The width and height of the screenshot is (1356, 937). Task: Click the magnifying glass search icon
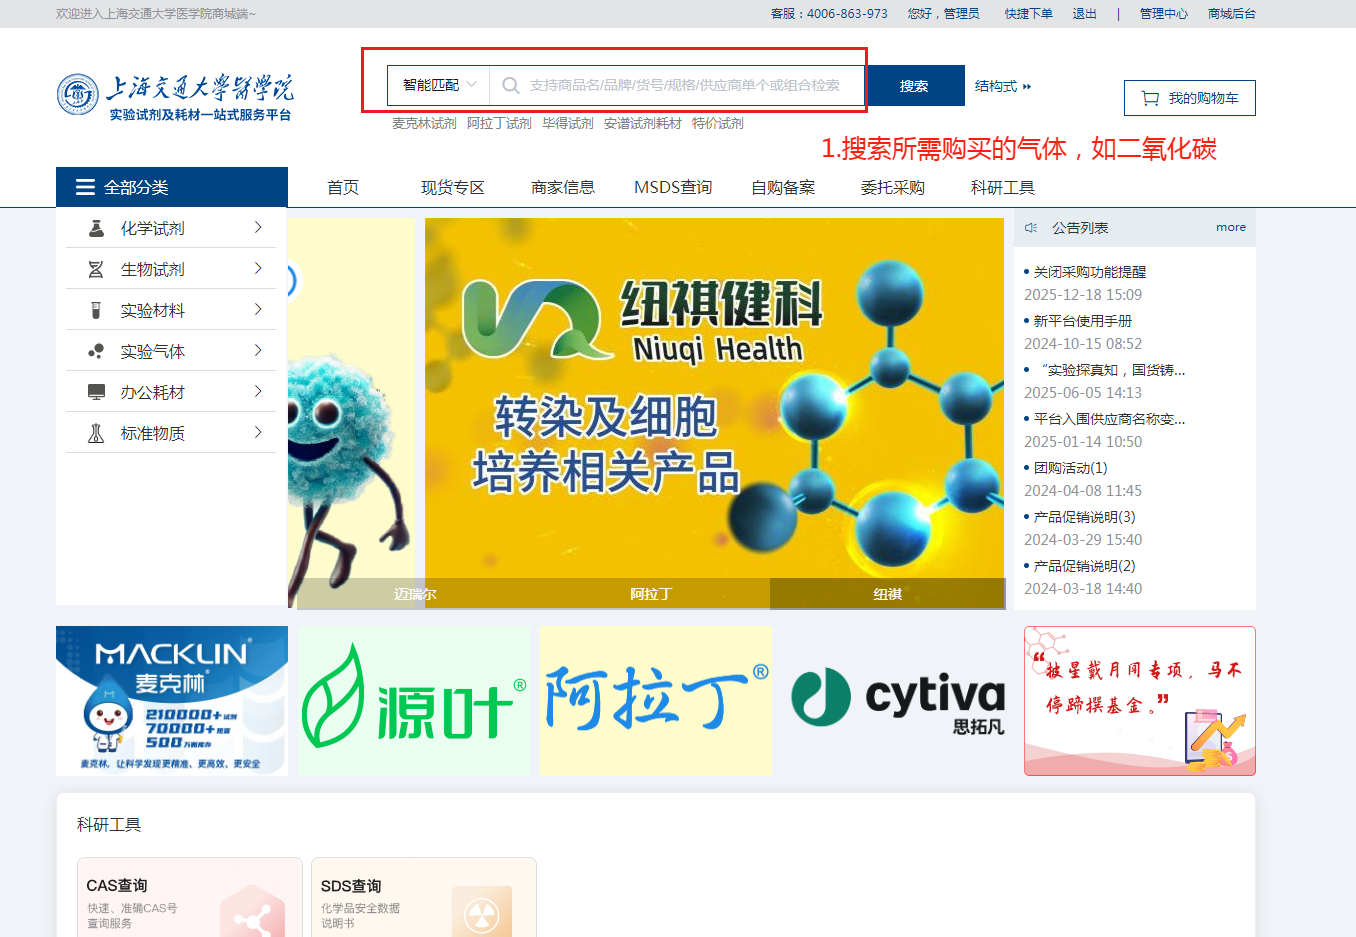tap(510, 86)
